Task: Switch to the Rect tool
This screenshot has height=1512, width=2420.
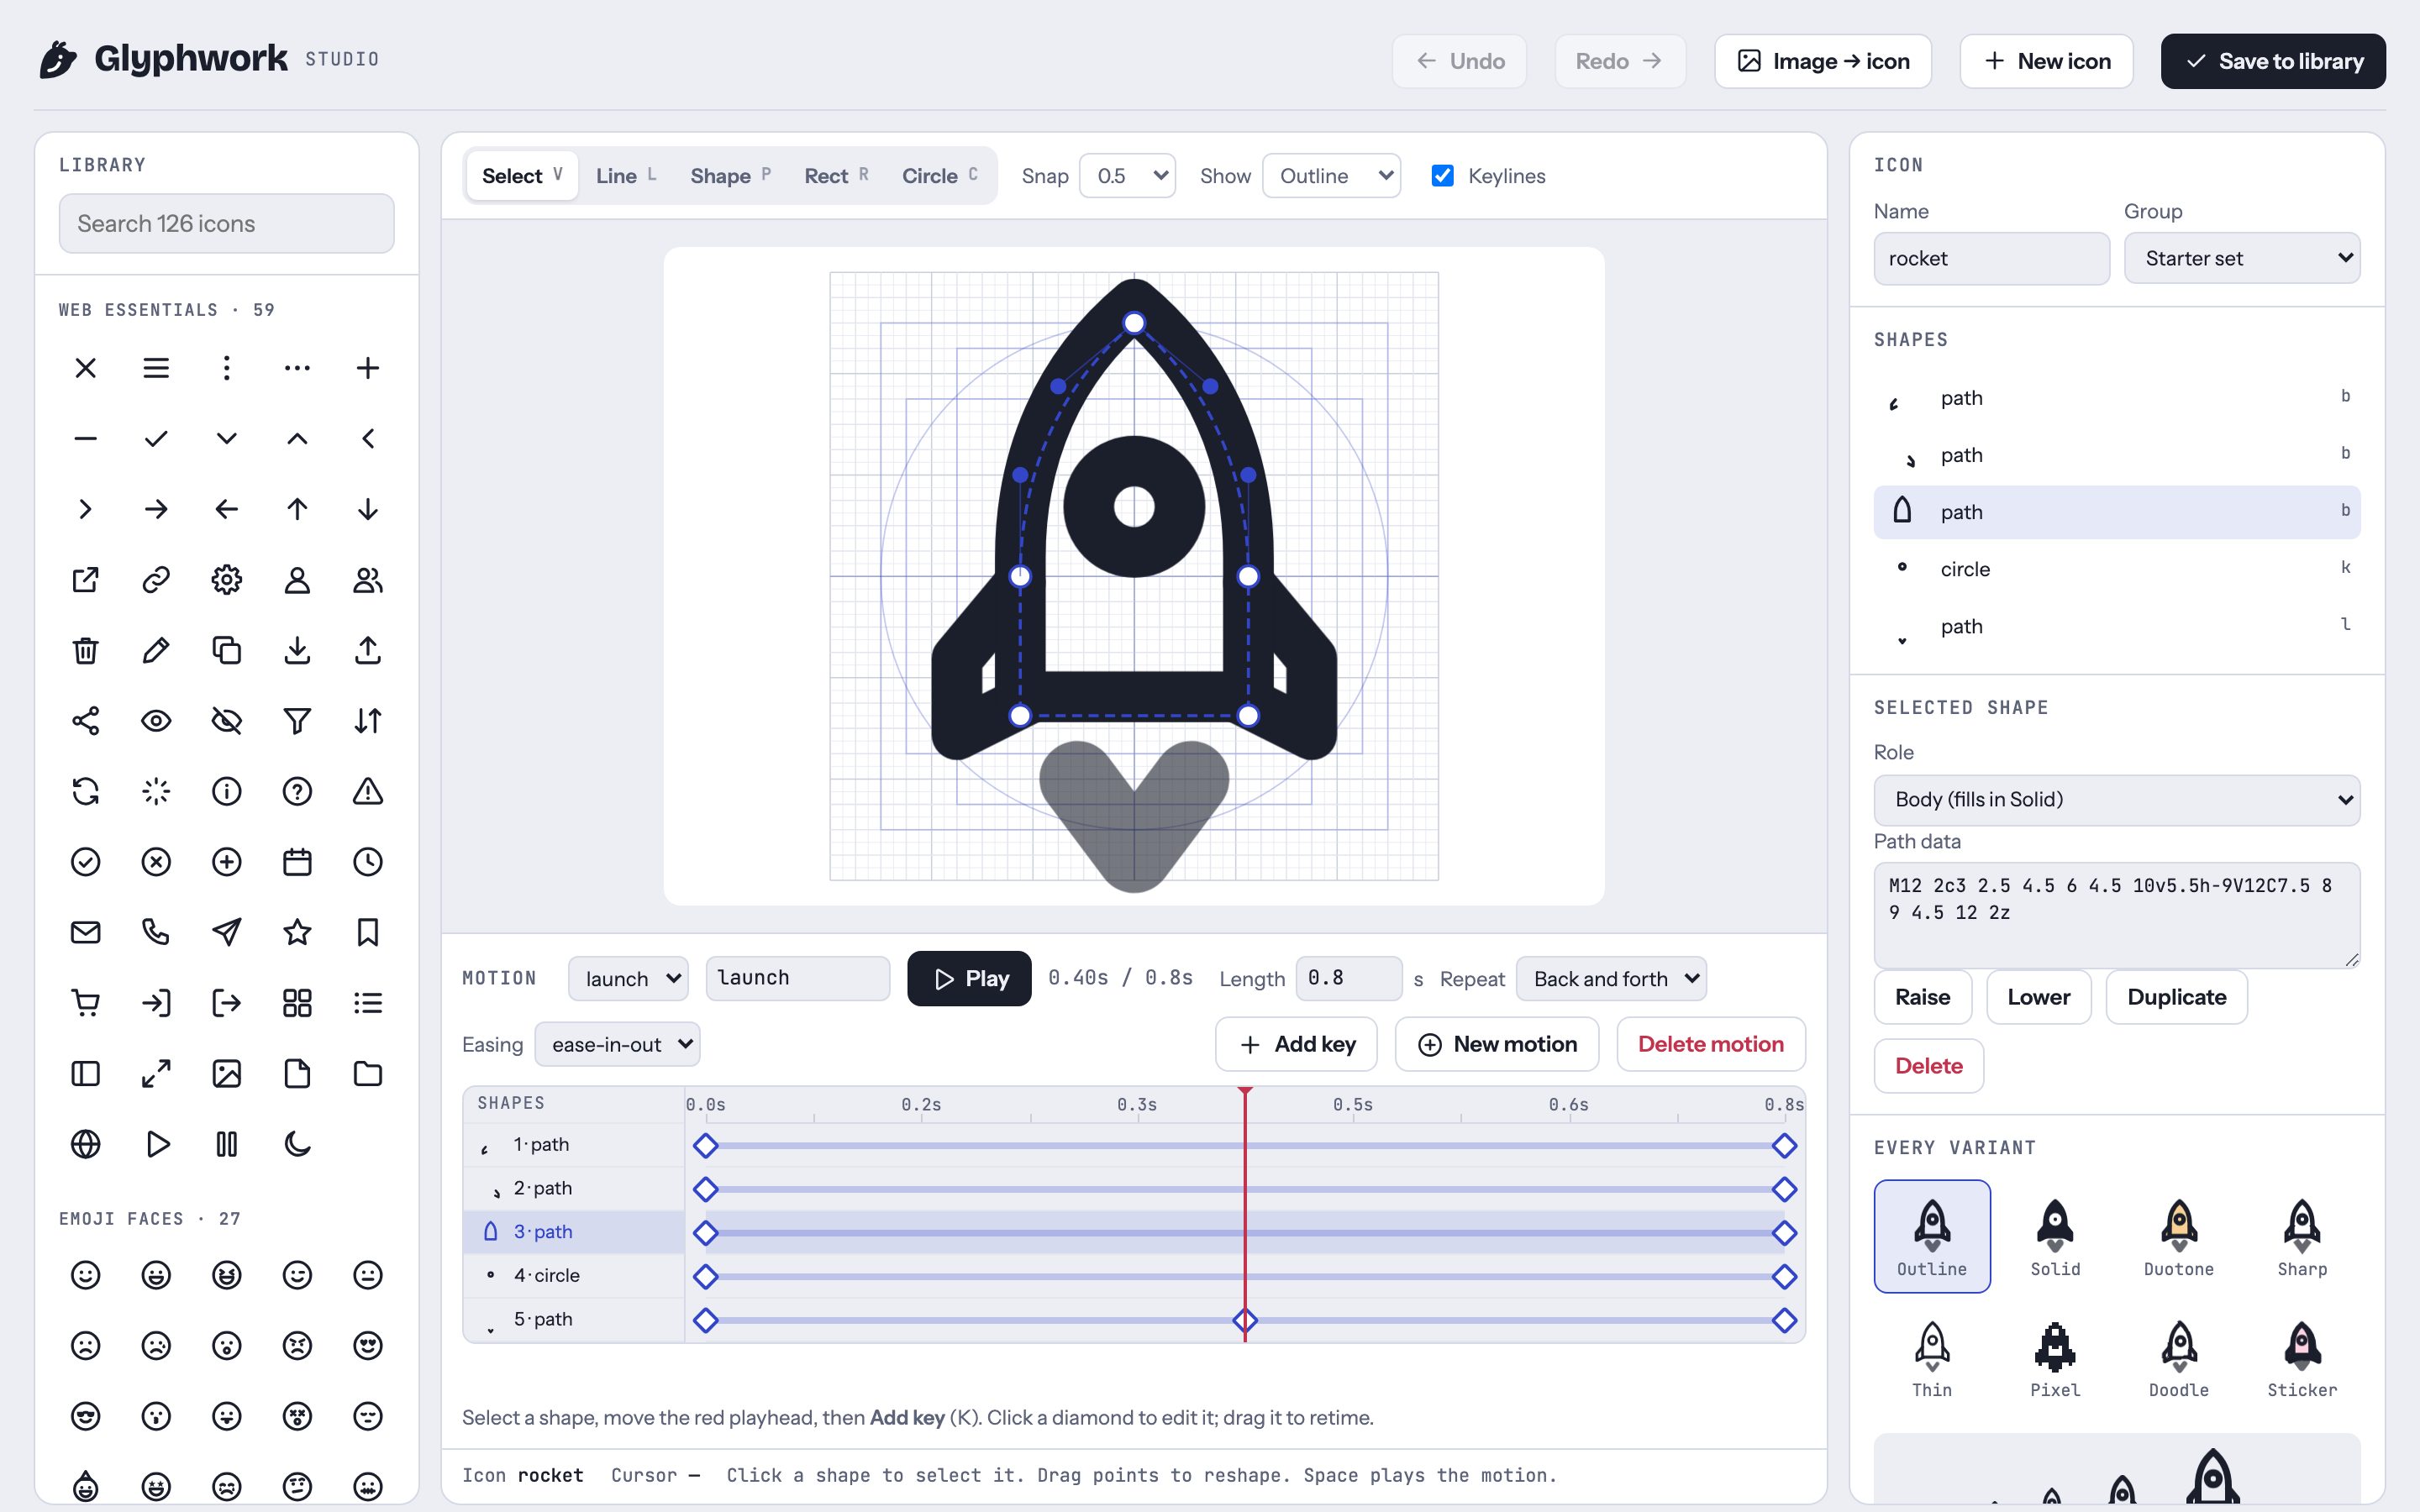Action: (836, 176)
